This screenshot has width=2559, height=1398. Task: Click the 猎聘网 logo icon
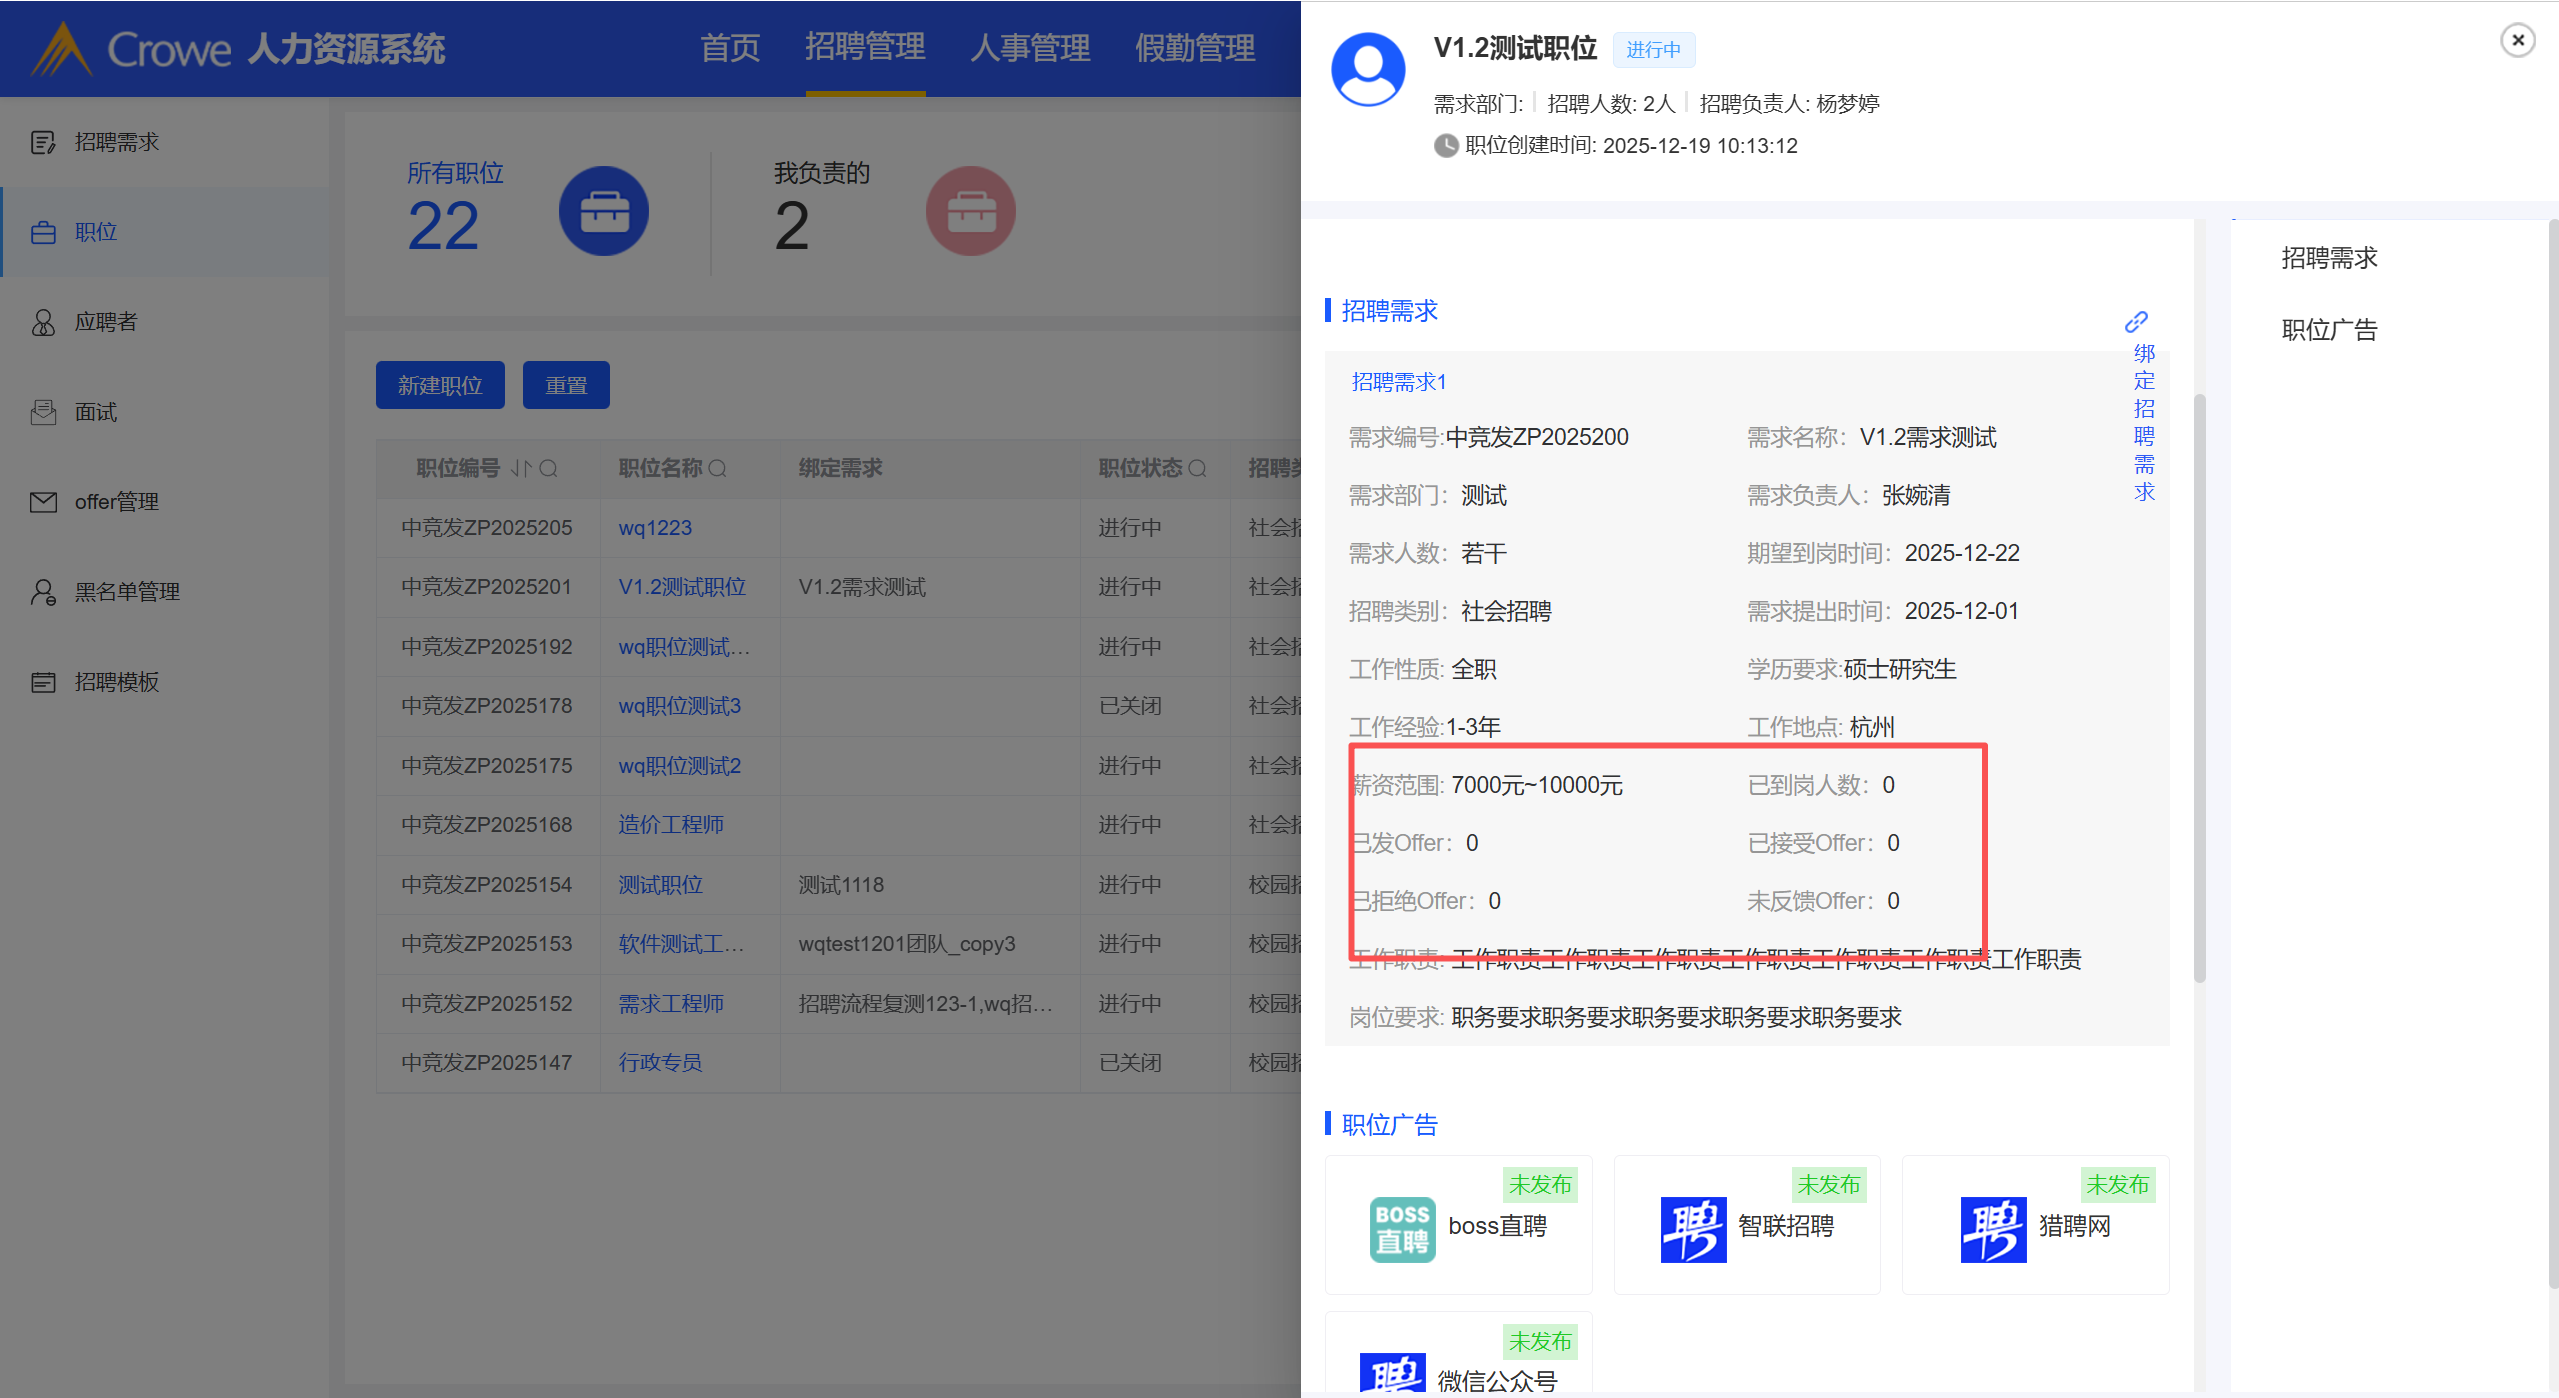(x=1993, y=1229)
